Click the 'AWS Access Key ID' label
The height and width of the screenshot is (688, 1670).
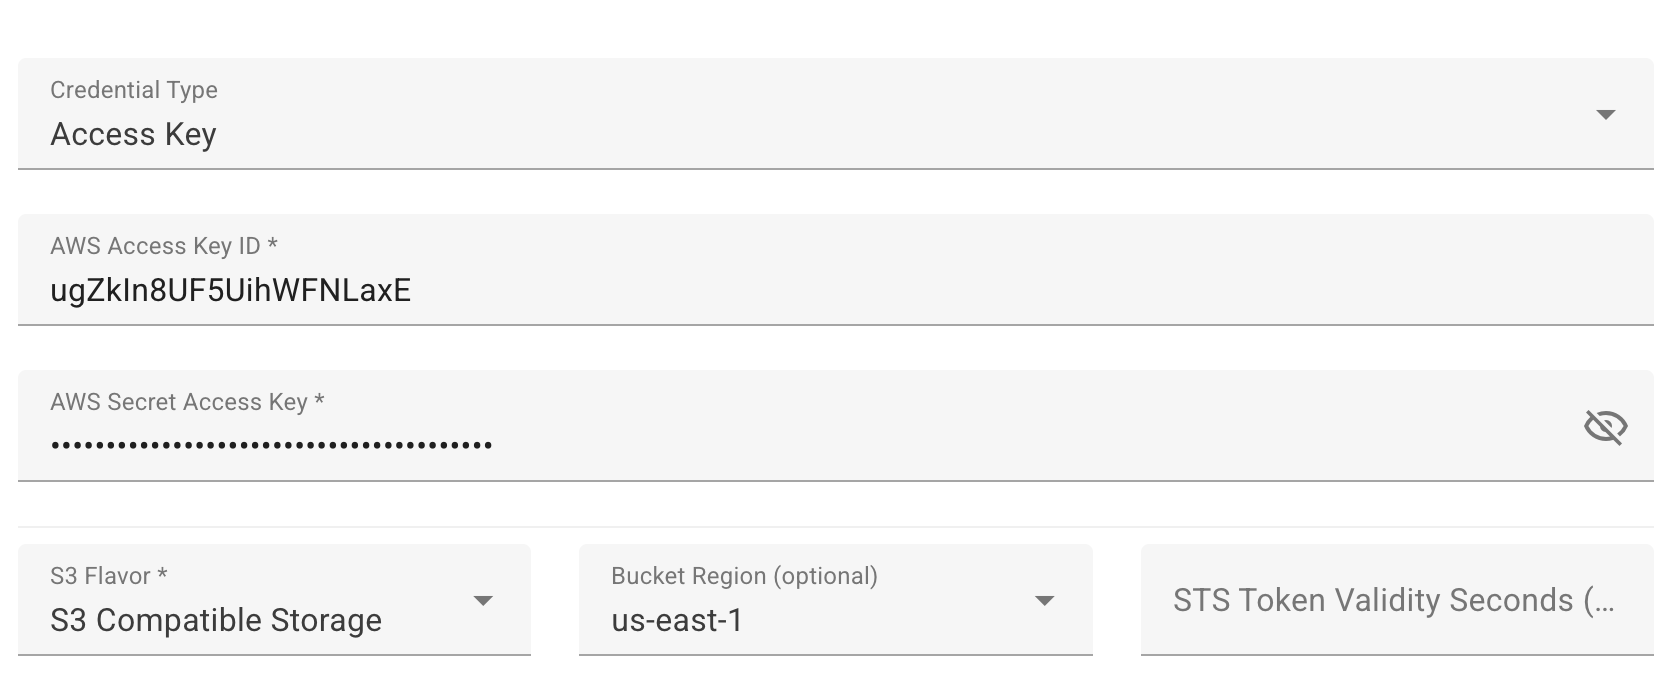(x=164, y=246)
